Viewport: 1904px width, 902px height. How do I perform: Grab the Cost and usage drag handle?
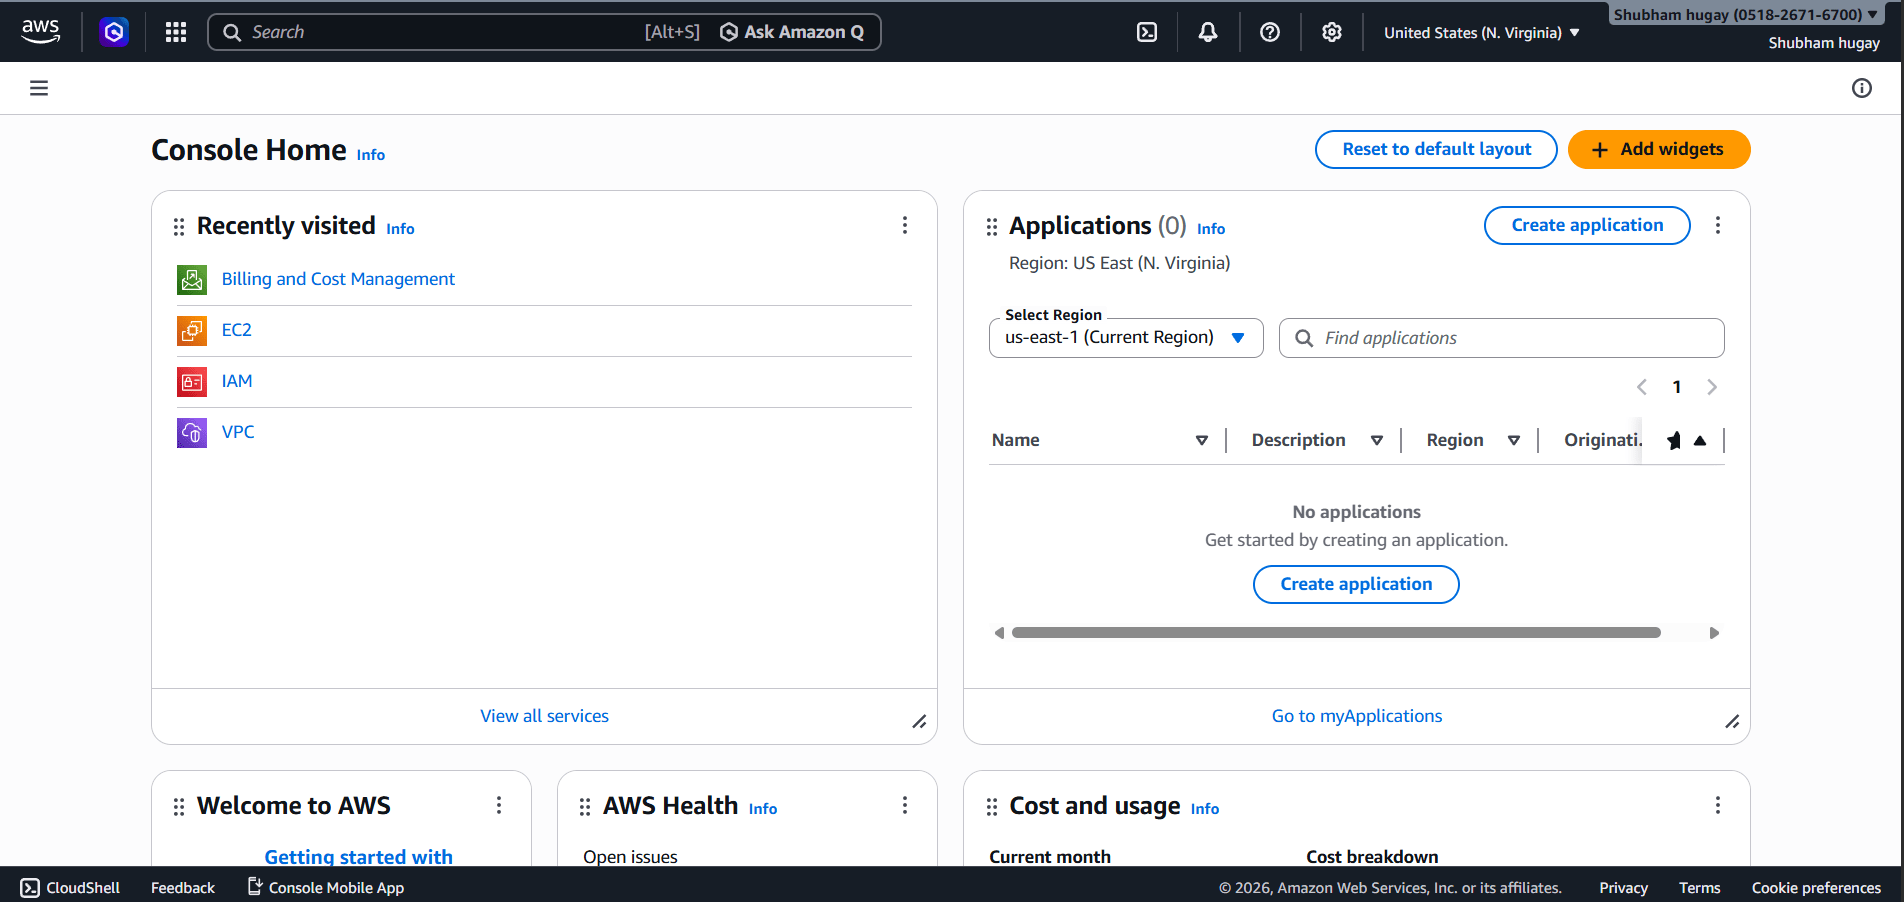coord(992,807)
